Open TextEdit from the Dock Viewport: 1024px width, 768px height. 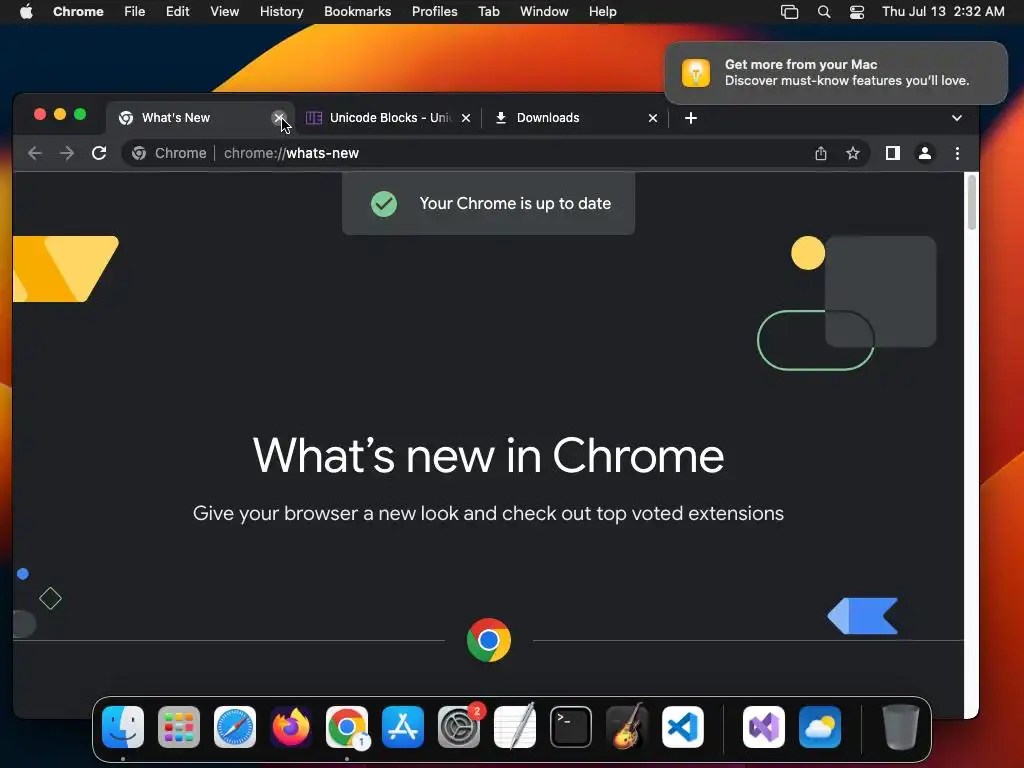tap(515, 727)
